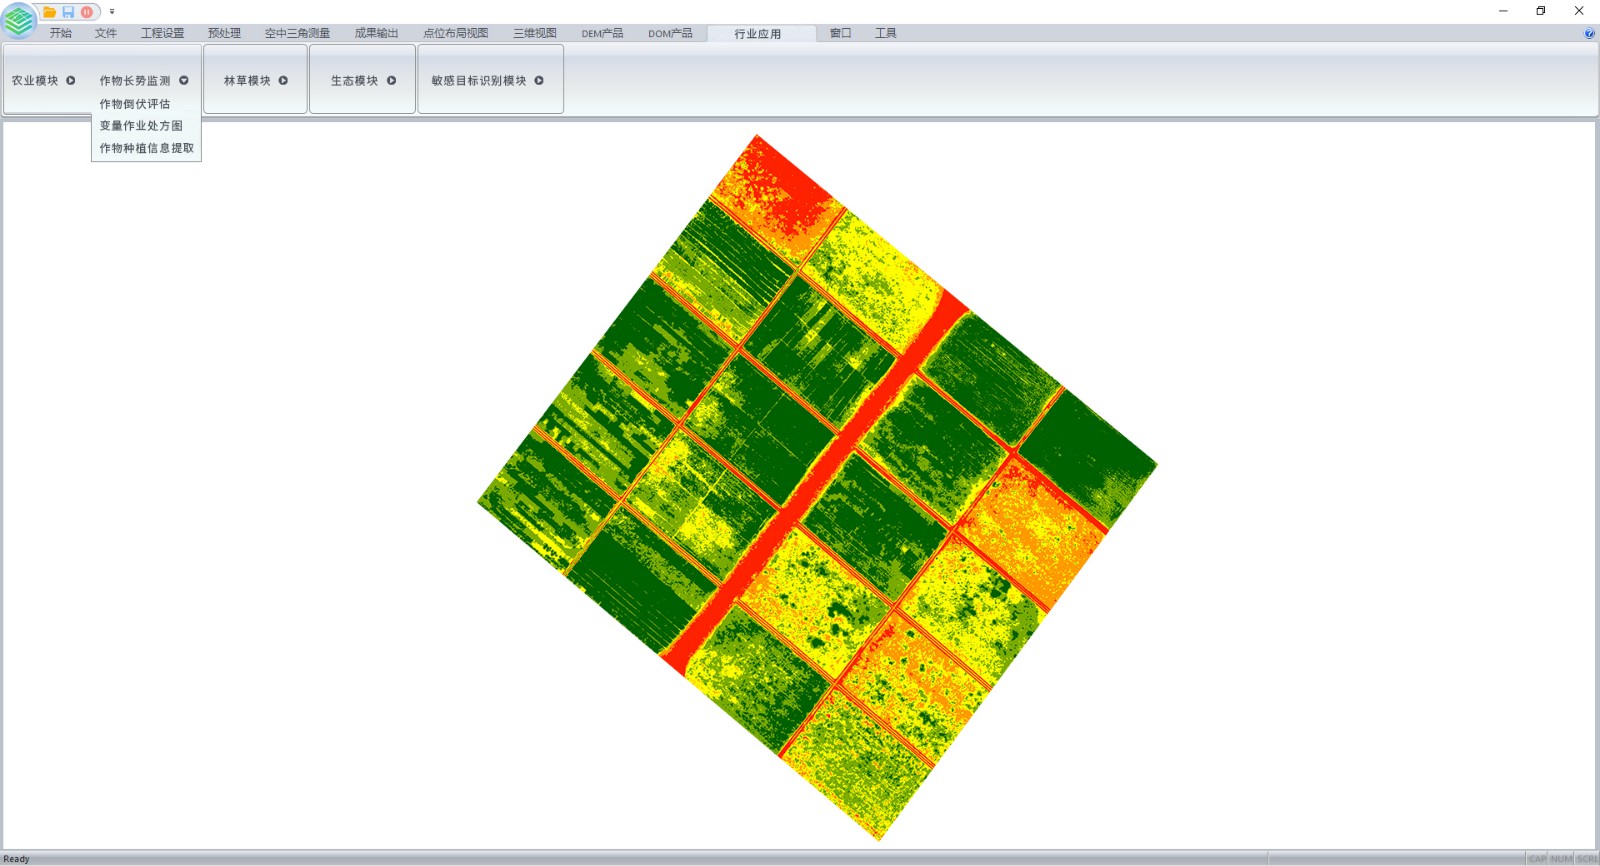
Task: Expand the 敏感目标识别模块 dropdown arrow
Action: pos(539,80)
